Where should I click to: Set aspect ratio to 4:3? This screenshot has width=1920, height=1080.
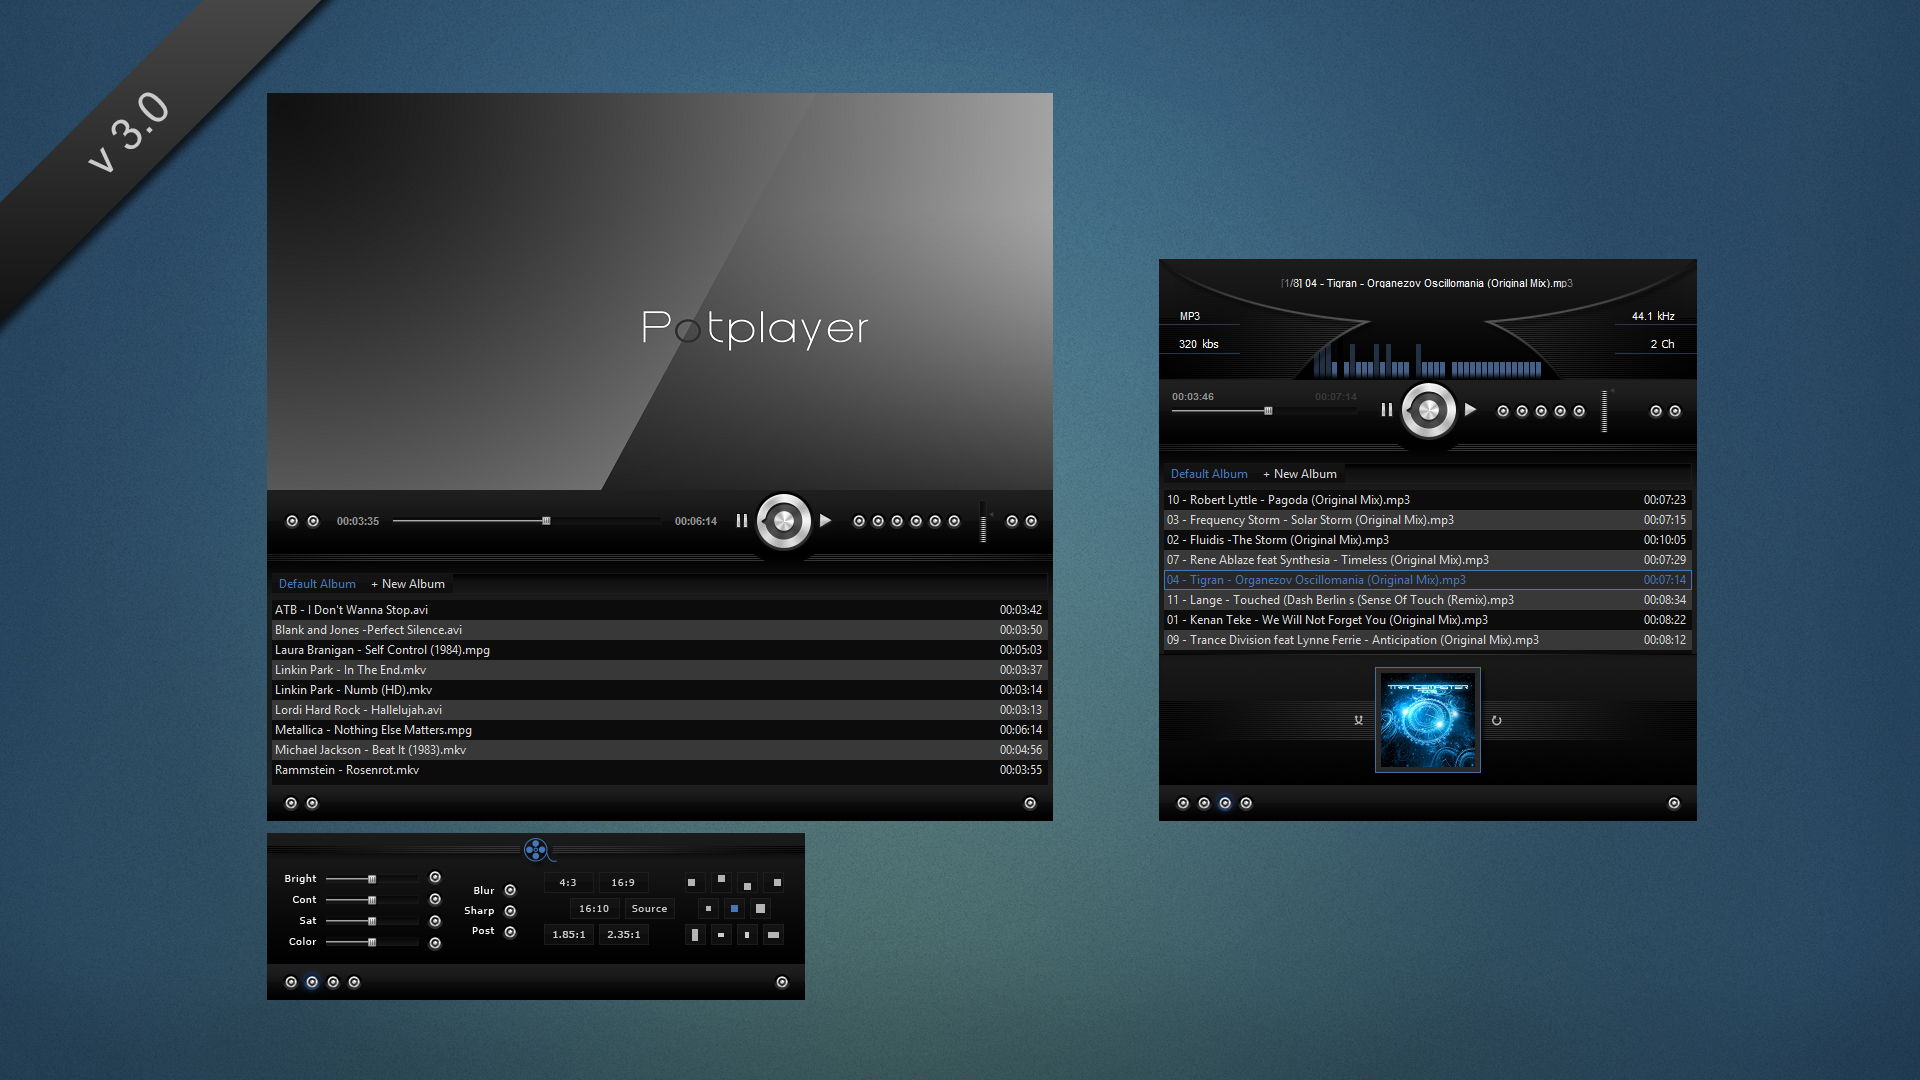pos(568,883)
